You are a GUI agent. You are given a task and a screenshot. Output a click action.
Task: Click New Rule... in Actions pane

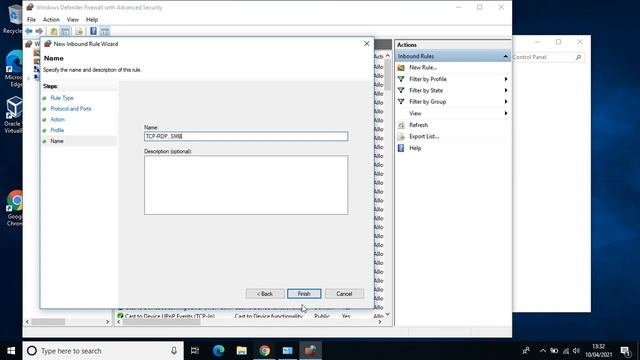[x=423, y=67]
